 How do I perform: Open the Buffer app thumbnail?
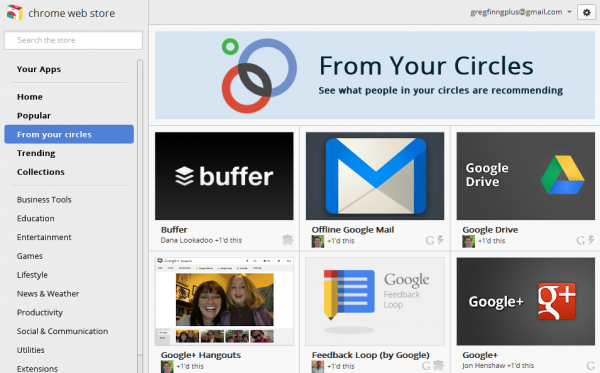[x=224, y=176]
